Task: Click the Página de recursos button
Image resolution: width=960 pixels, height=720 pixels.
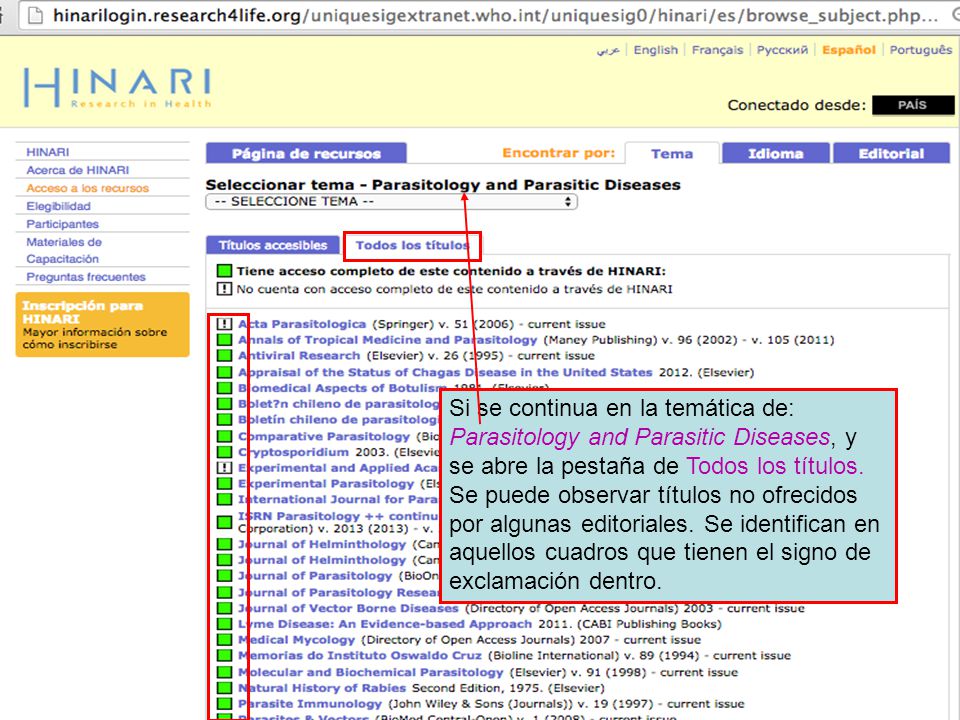Action: (x=306, y=153)
